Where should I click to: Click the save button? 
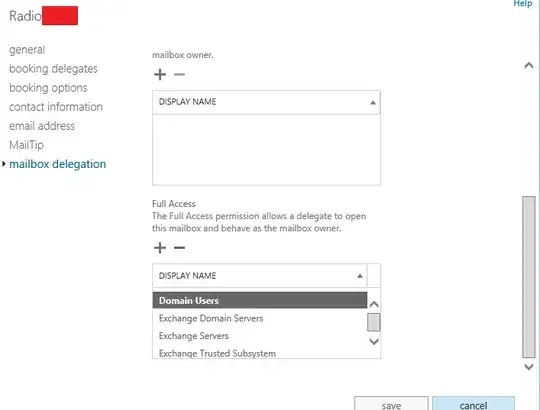click(x=391, y=403)
